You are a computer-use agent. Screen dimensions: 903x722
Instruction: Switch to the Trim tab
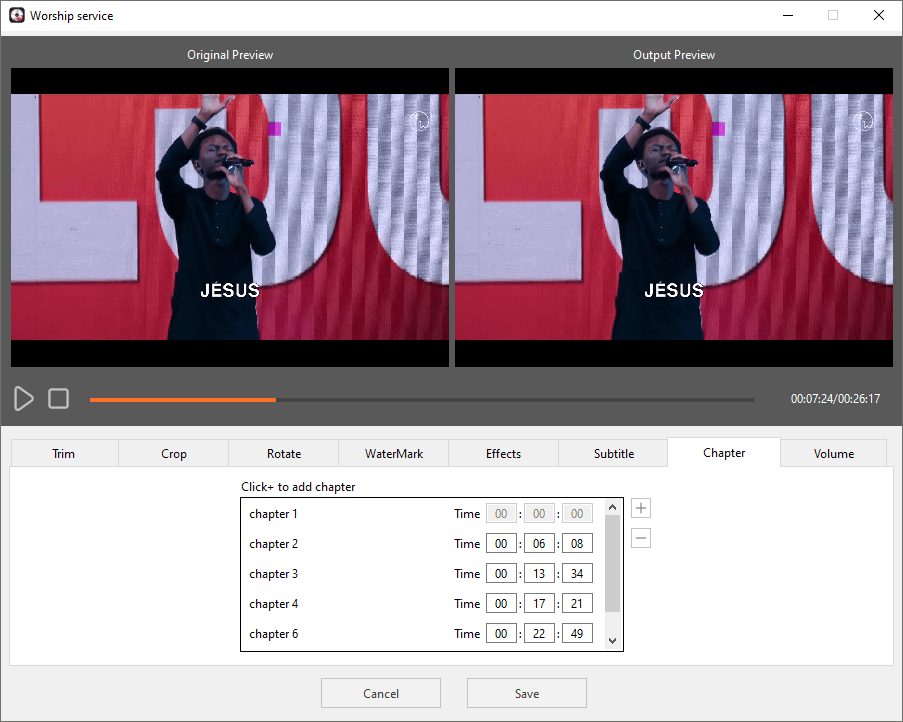point(63,453)
